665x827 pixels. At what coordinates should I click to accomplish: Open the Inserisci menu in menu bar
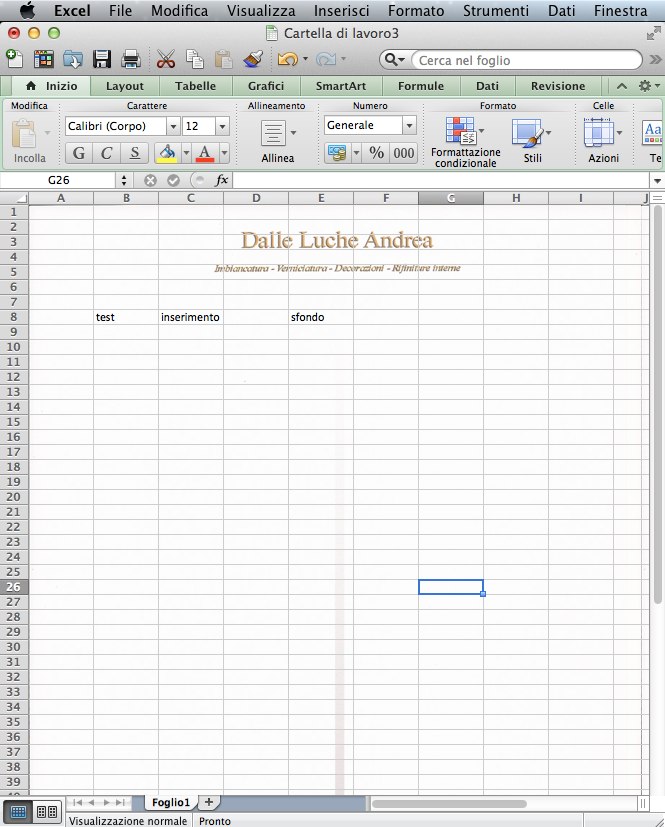point(342,11)
